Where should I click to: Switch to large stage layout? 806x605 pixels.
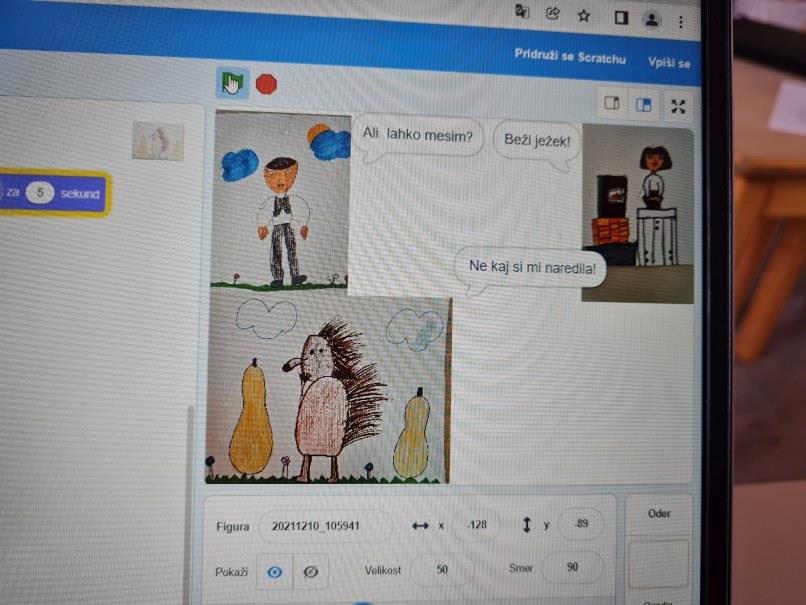coord(644,105)
